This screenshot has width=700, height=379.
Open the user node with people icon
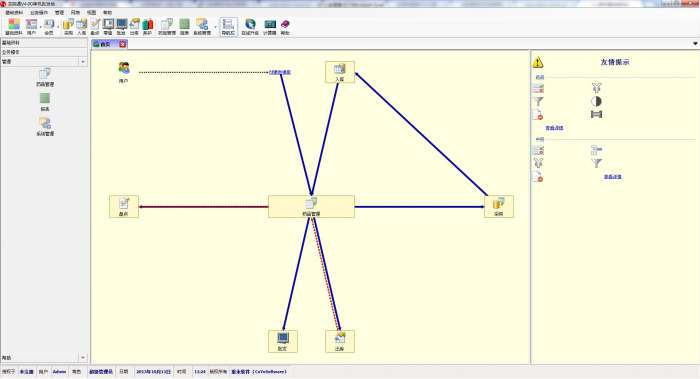(124, 73)
